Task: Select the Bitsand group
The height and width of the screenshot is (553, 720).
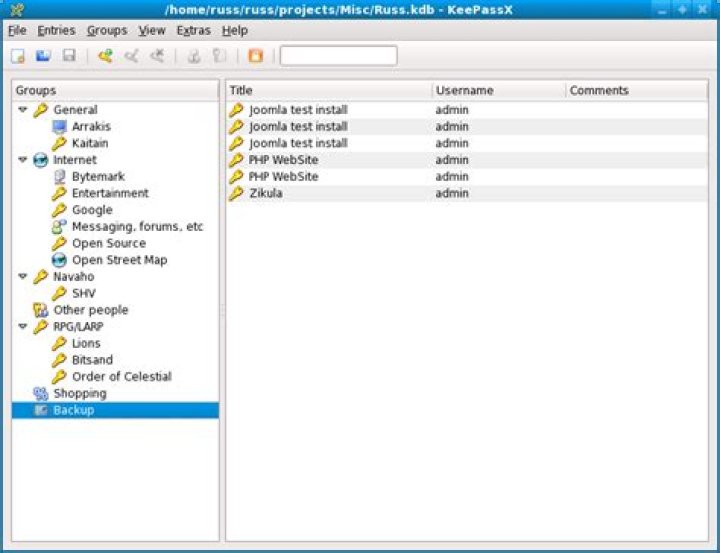Action: [x=92, y=360]
